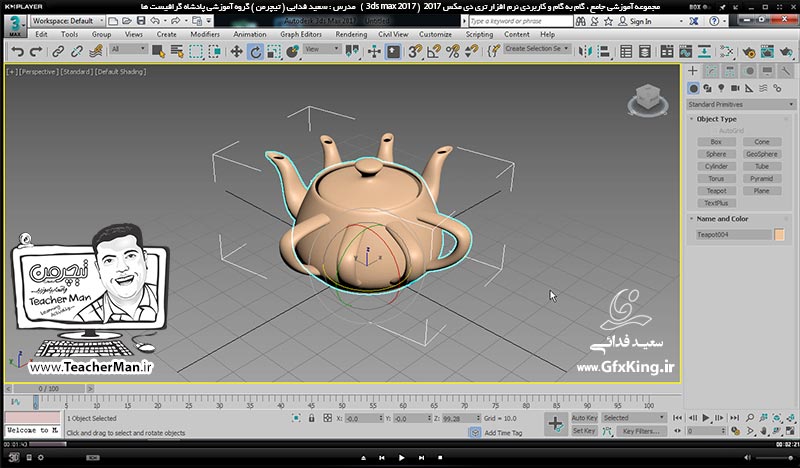Screen dimensions: 800x468
Task: Choose the Select Object tool
Action: pos(158,52)
